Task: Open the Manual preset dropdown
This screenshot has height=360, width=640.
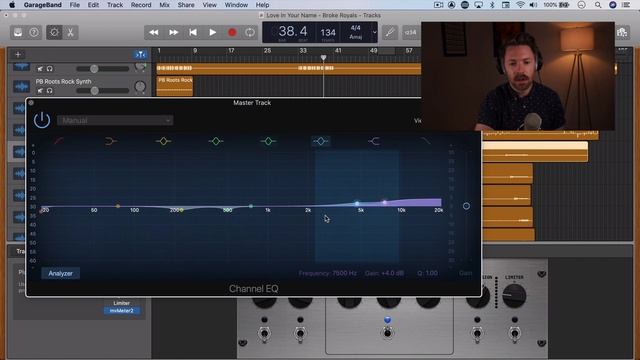Action: [115, 120]
